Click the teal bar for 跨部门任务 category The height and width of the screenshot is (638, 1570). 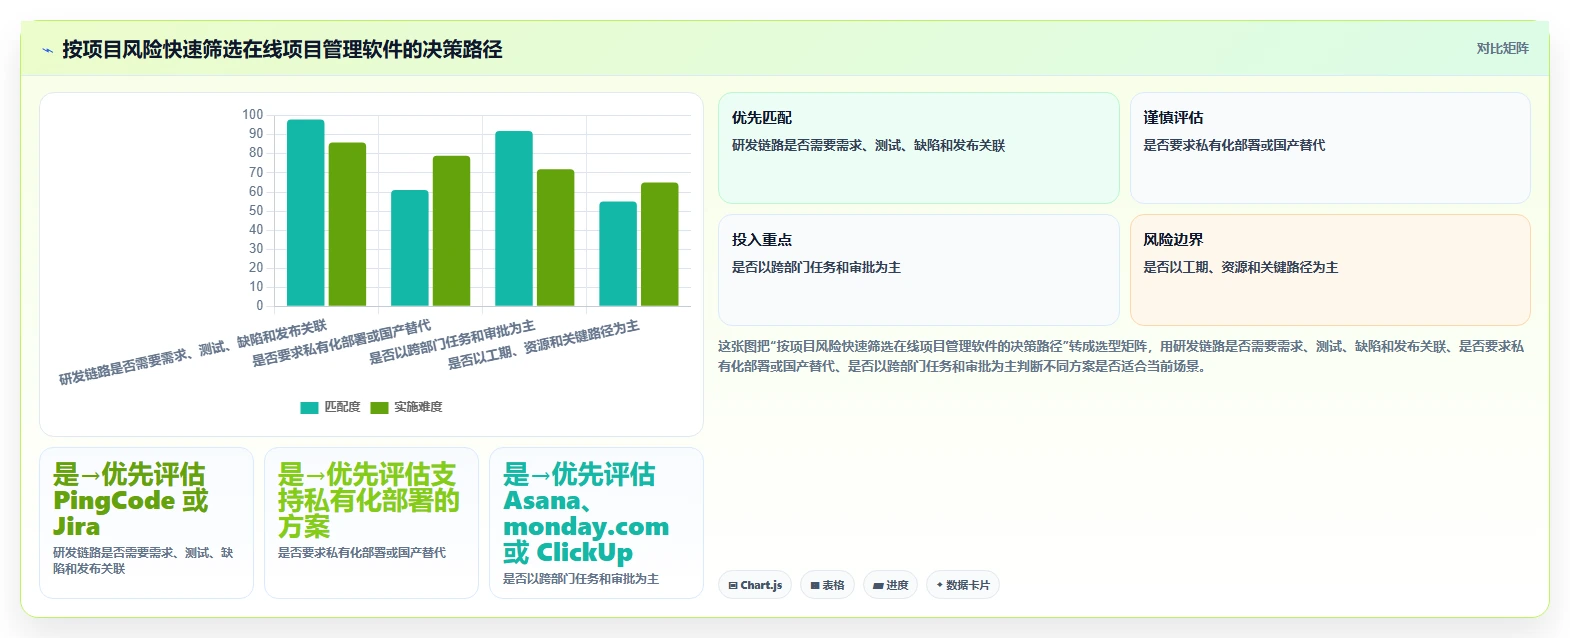[x=514, y=218]
